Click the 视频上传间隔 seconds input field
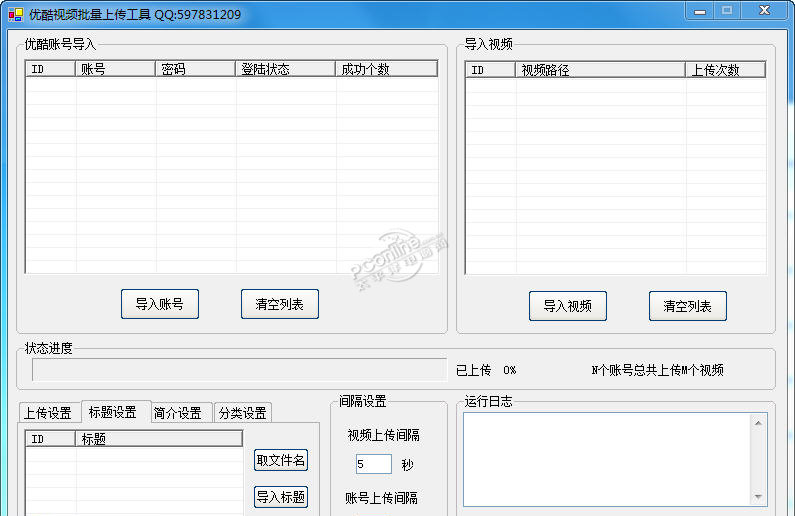Image resolution: width=795 pixels, height=516 pixels. pos(374,464)
